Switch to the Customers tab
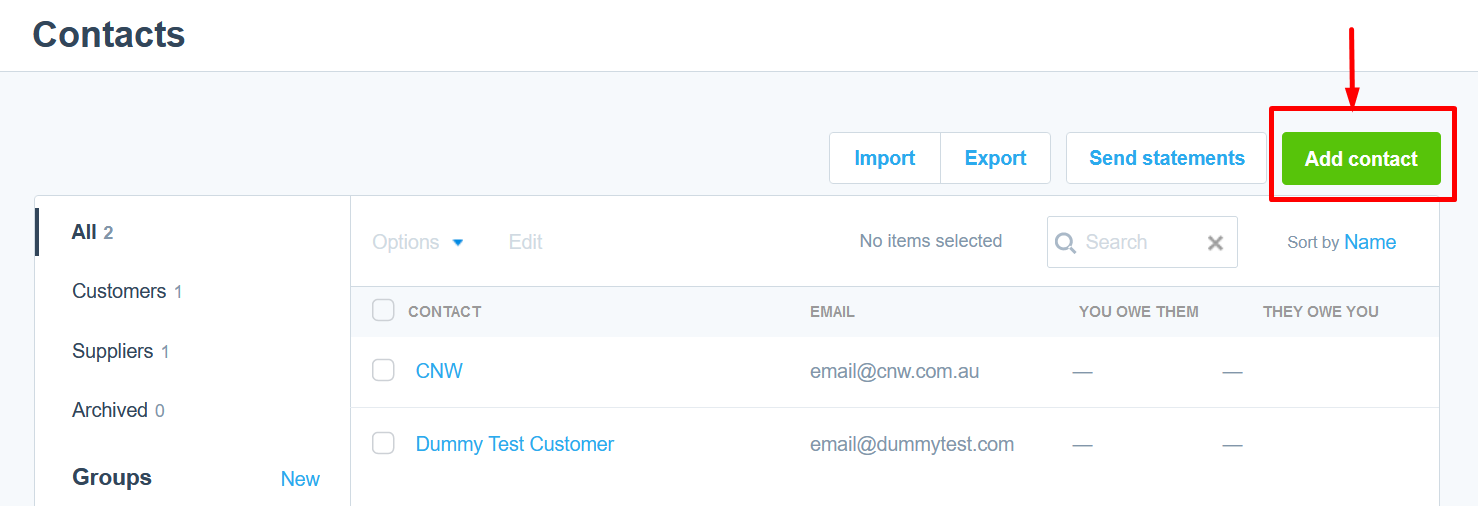The width and height of the screenshot is (1478, 506). (x=119, y=291)
